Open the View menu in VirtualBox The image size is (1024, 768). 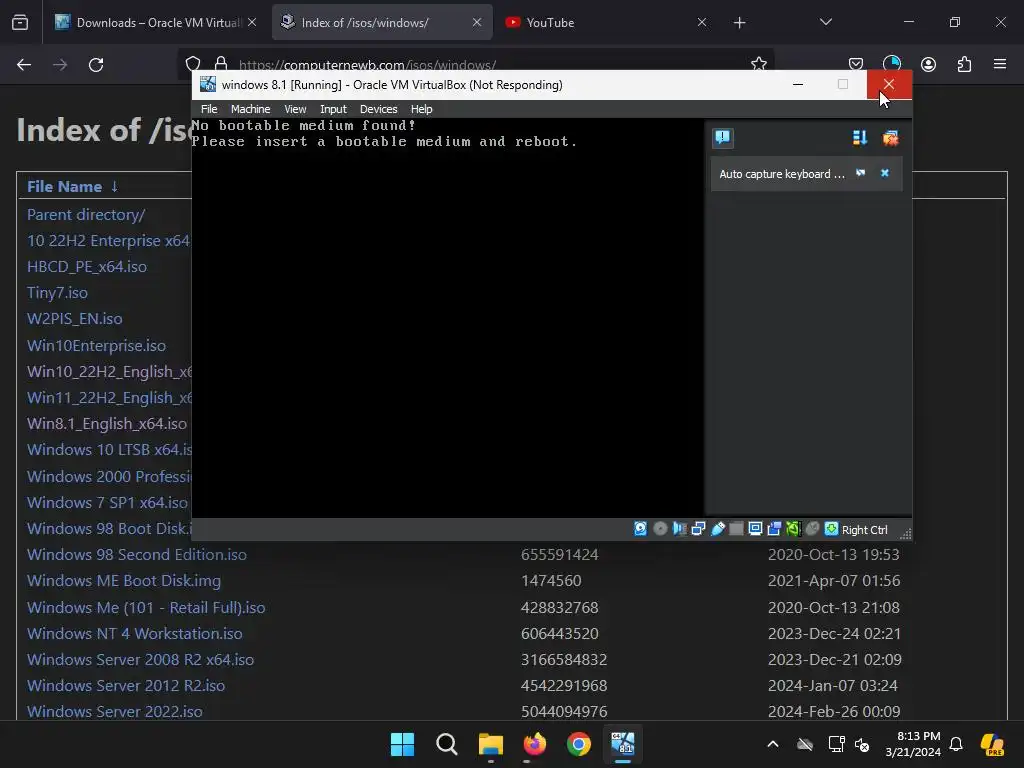[x=295, y=109]
